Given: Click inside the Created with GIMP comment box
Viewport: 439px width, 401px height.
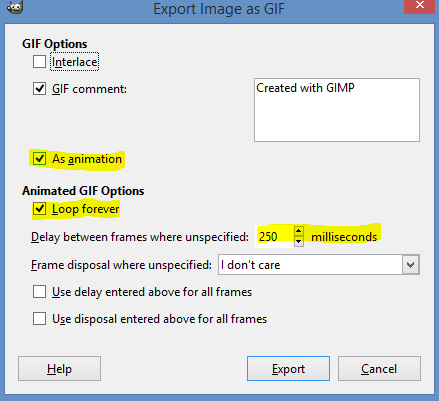Looking at the screenshot, I should [x=337, y=110].
